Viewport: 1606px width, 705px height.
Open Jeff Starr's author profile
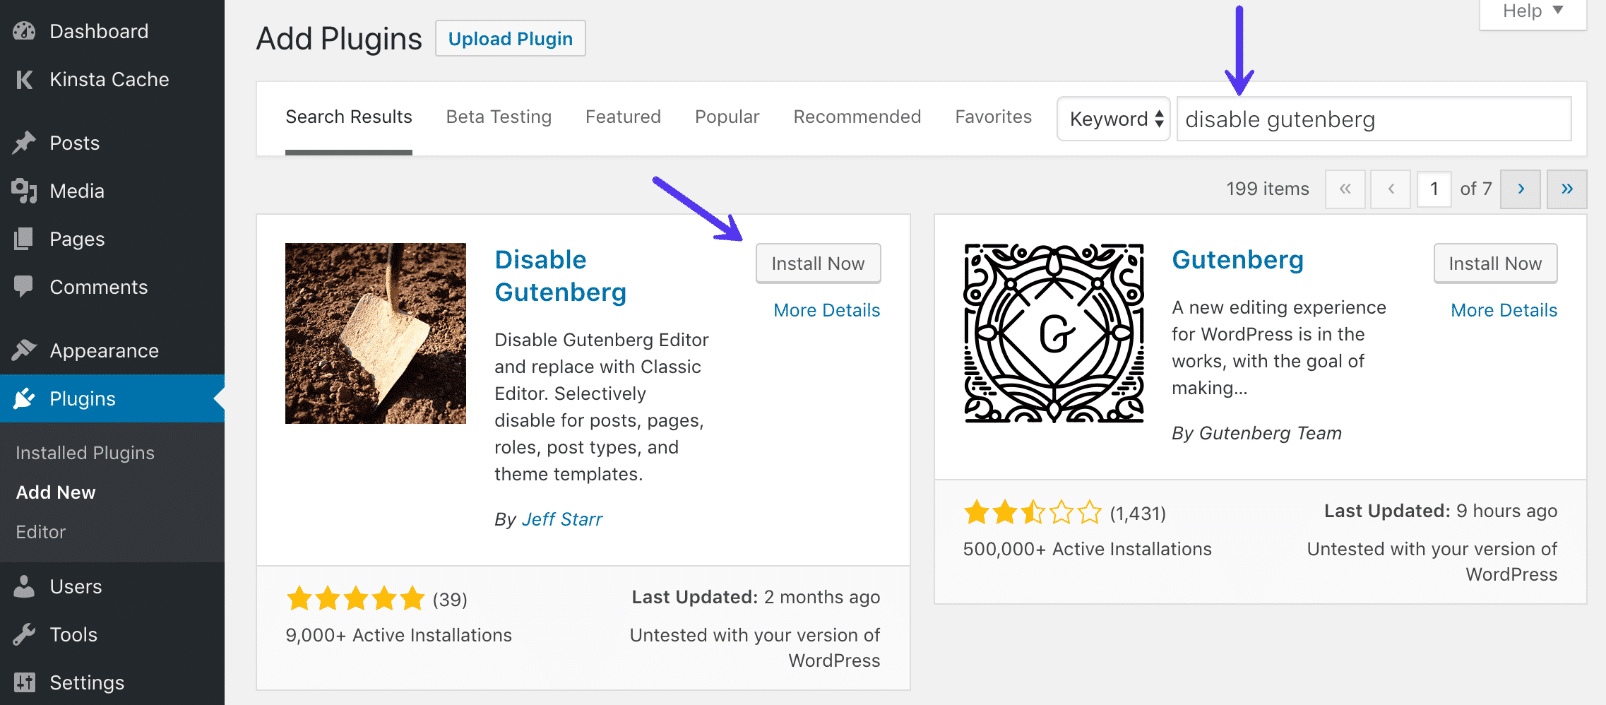[x=562, y=519]
